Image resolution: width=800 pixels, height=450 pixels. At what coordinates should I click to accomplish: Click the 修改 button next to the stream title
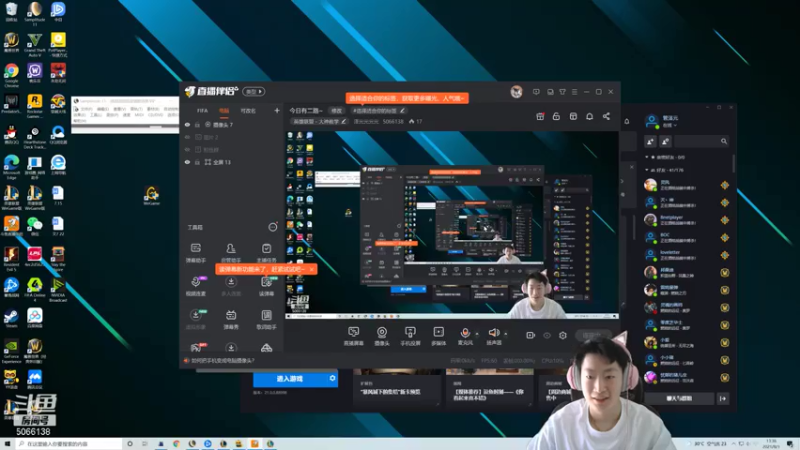click(336, 111)
